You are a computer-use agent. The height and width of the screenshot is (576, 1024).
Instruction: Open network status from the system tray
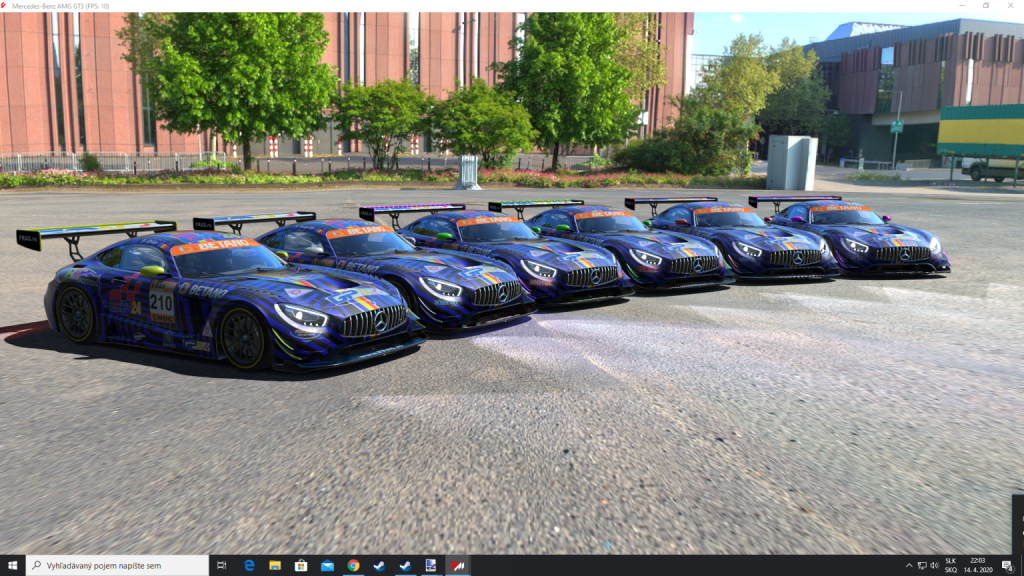(922, 566)
